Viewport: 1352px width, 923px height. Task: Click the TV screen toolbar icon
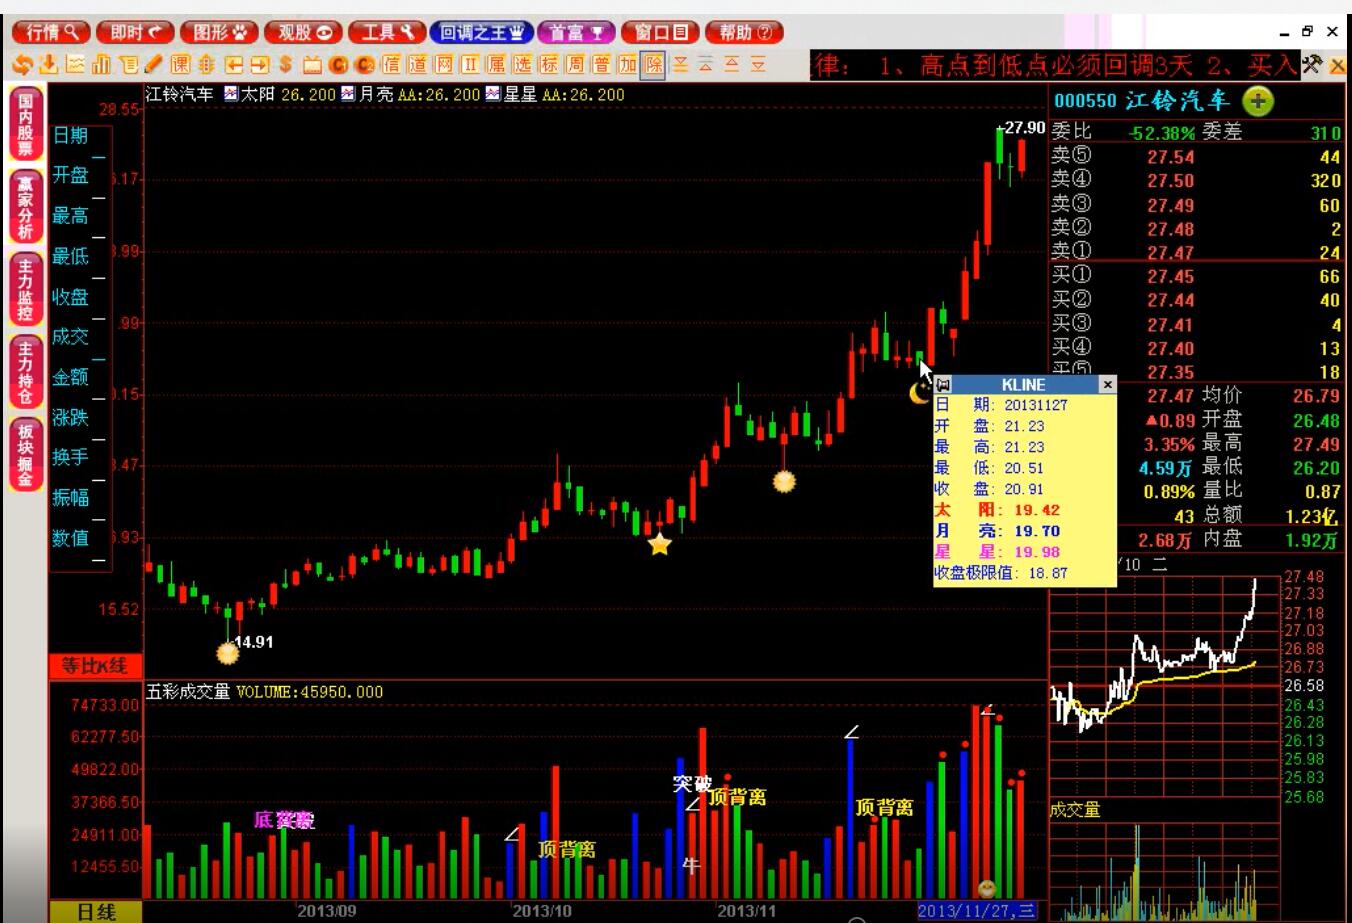click(312, 65)
